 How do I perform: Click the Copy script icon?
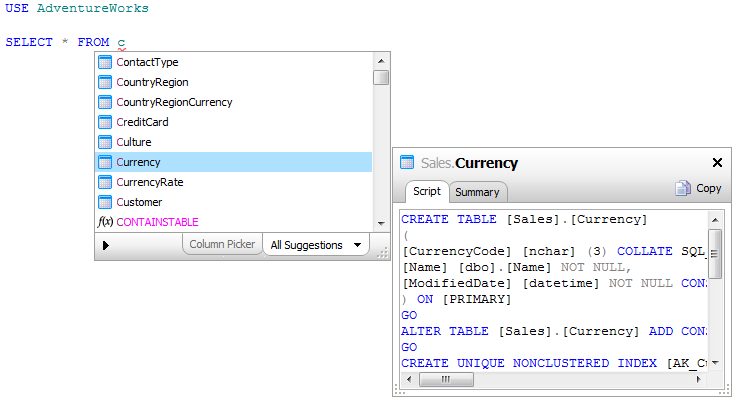pyautogui.click(x=683, y=188)
